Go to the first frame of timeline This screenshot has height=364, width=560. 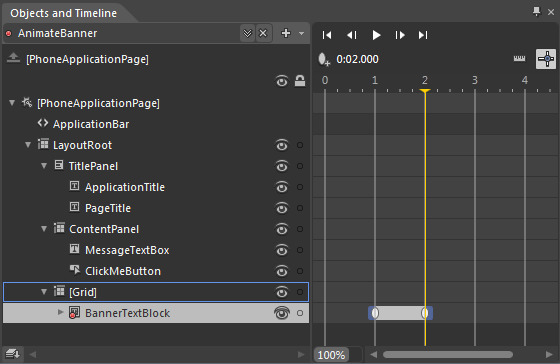(x=327, y=35)
